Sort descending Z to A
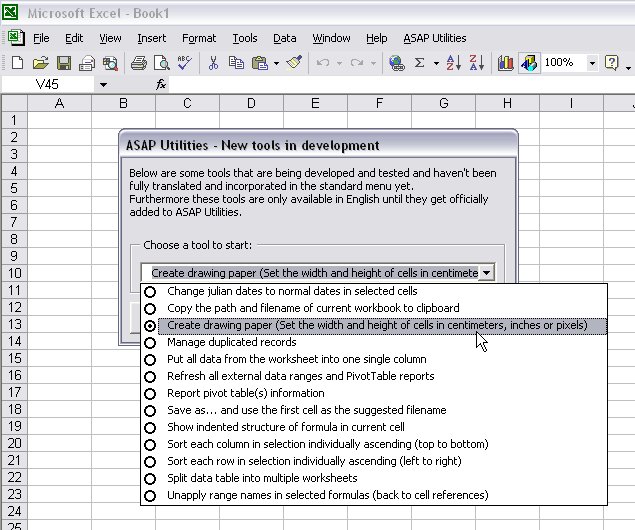 (477, 63)
